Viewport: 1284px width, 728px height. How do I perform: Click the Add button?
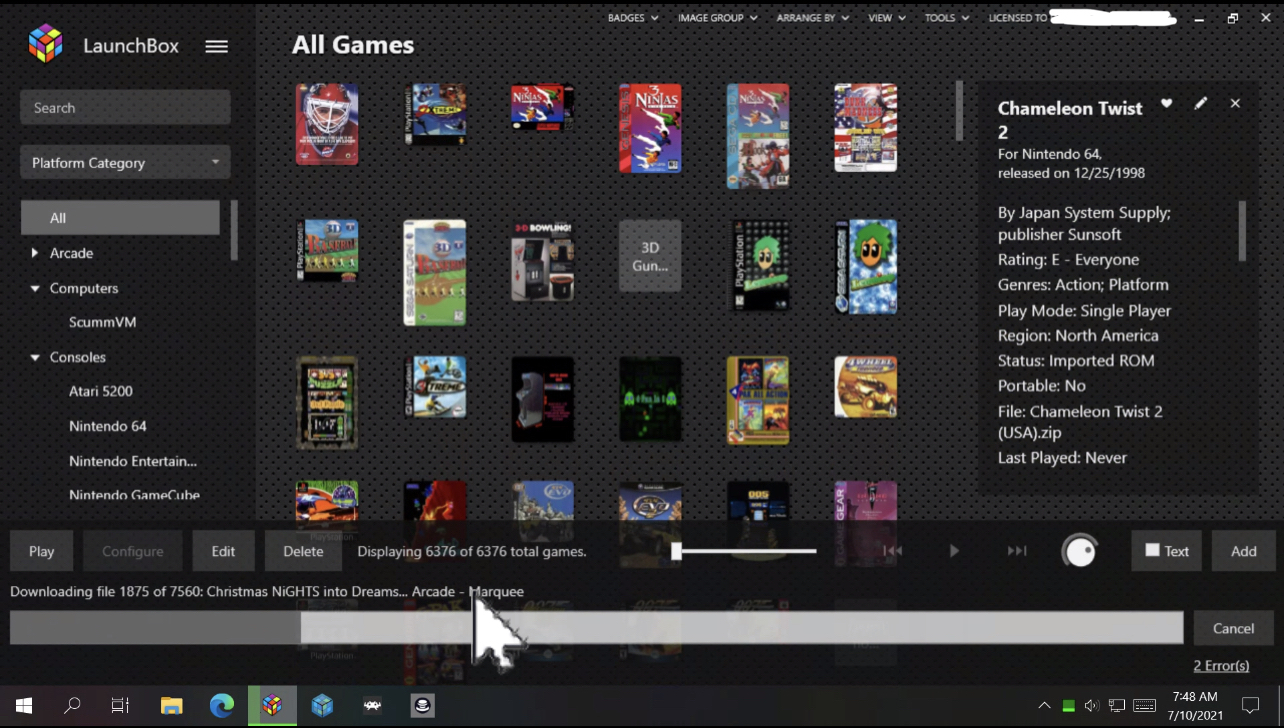point(1244,551)
